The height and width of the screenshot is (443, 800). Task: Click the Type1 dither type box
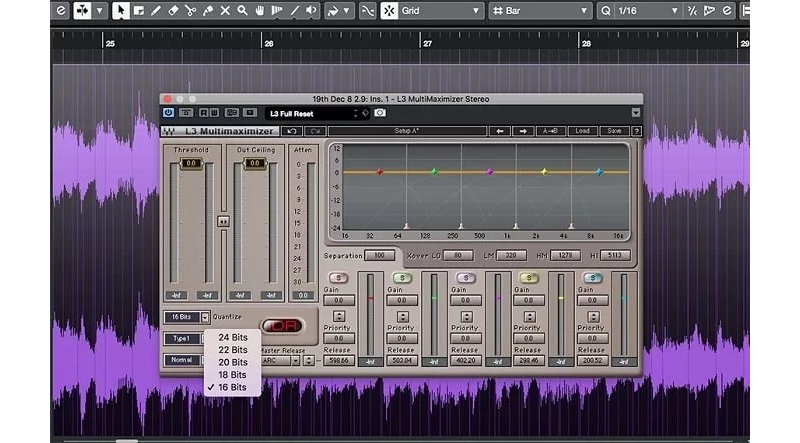tap(181, 339)
